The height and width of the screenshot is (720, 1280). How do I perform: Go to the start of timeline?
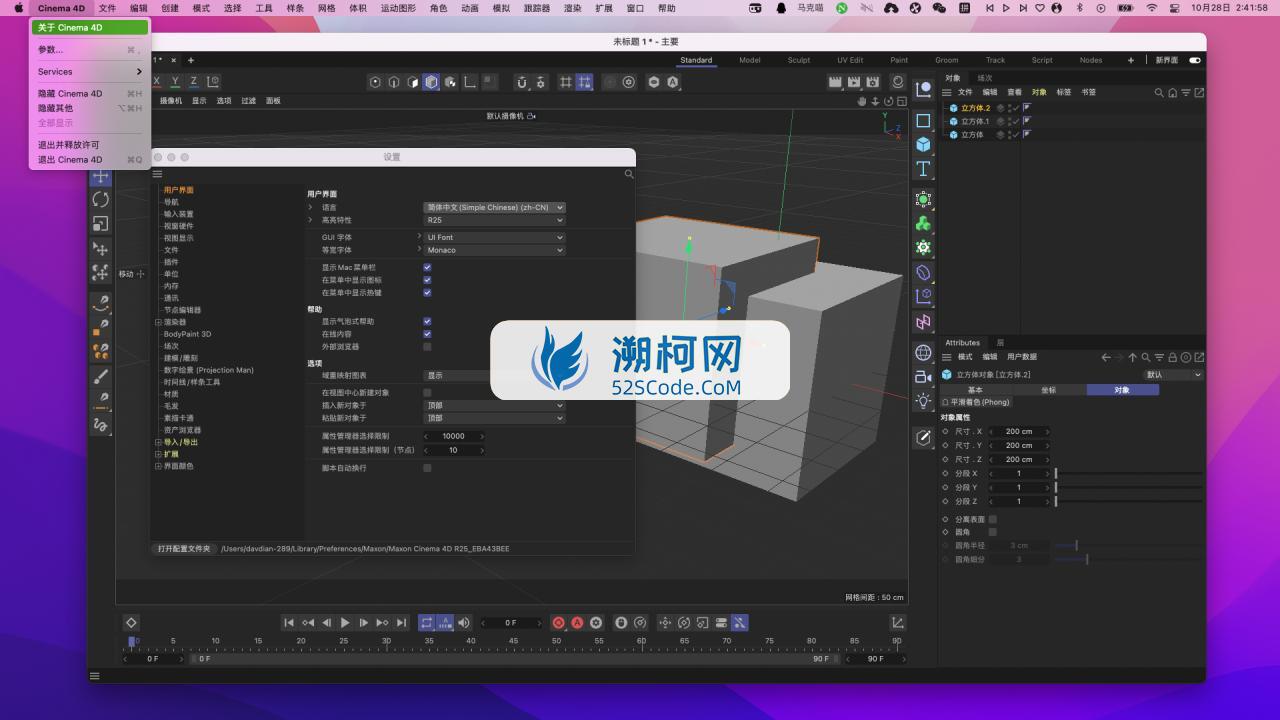[x=289, y=622]
